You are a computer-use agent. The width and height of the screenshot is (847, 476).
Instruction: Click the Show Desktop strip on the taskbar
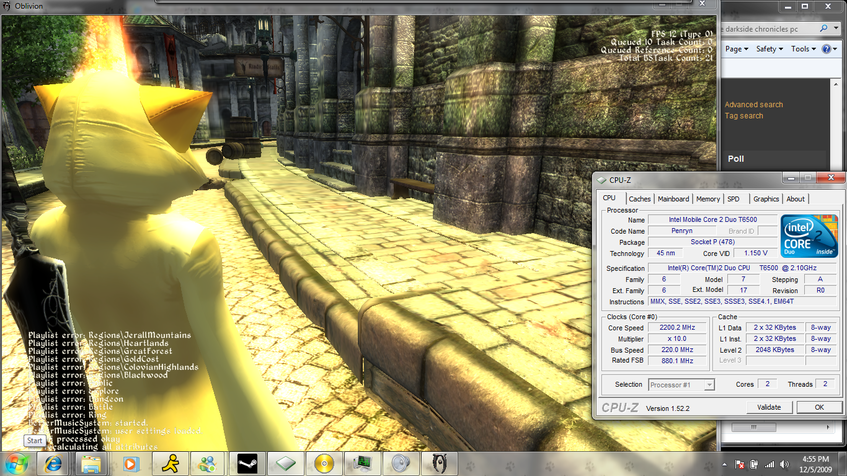(843, 464)
